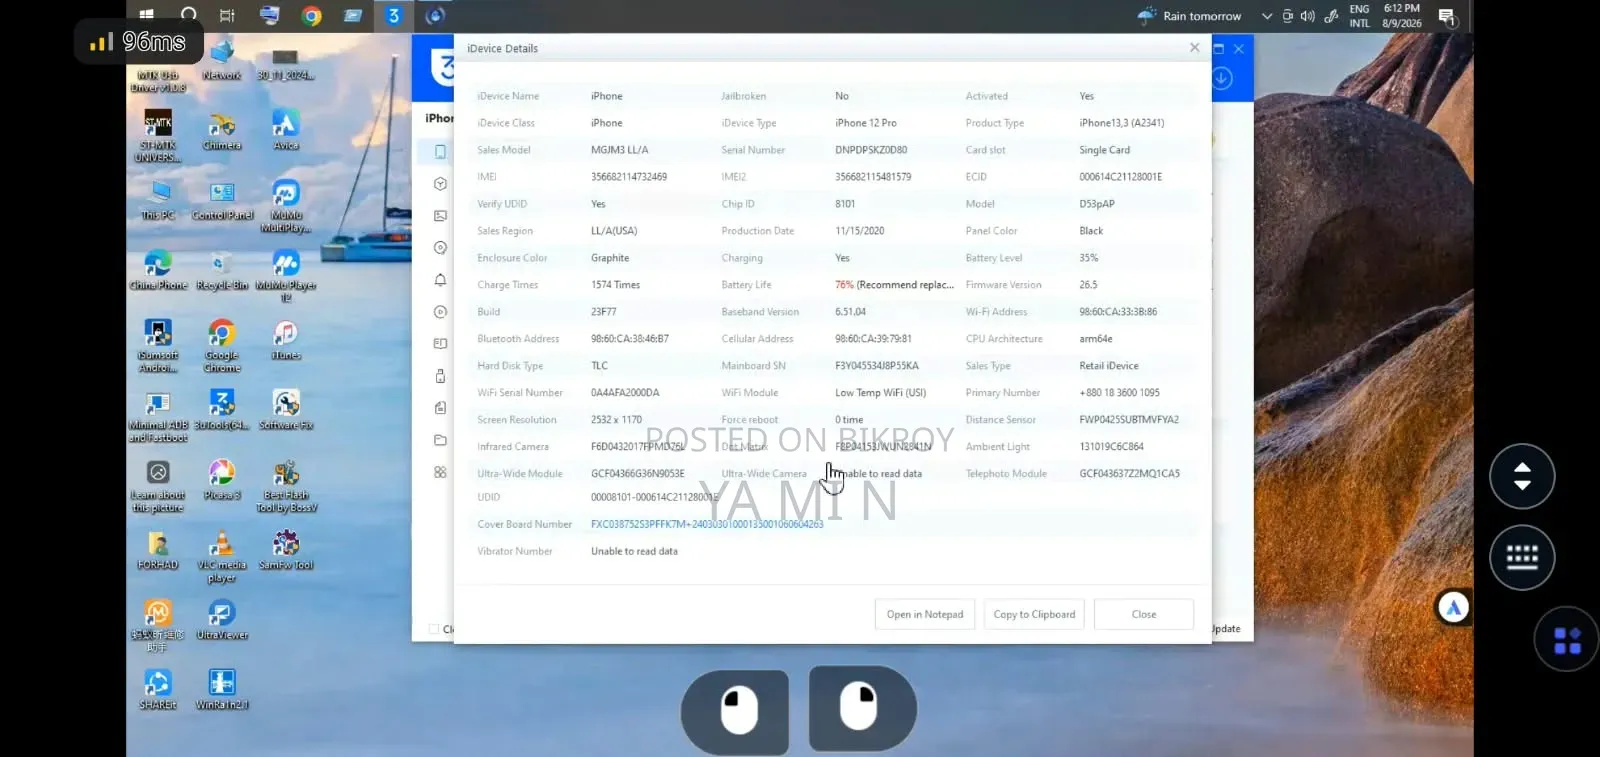Click the Primary Number +880 18 3600 1095
1600x757 pixels.
[1120, 393]
